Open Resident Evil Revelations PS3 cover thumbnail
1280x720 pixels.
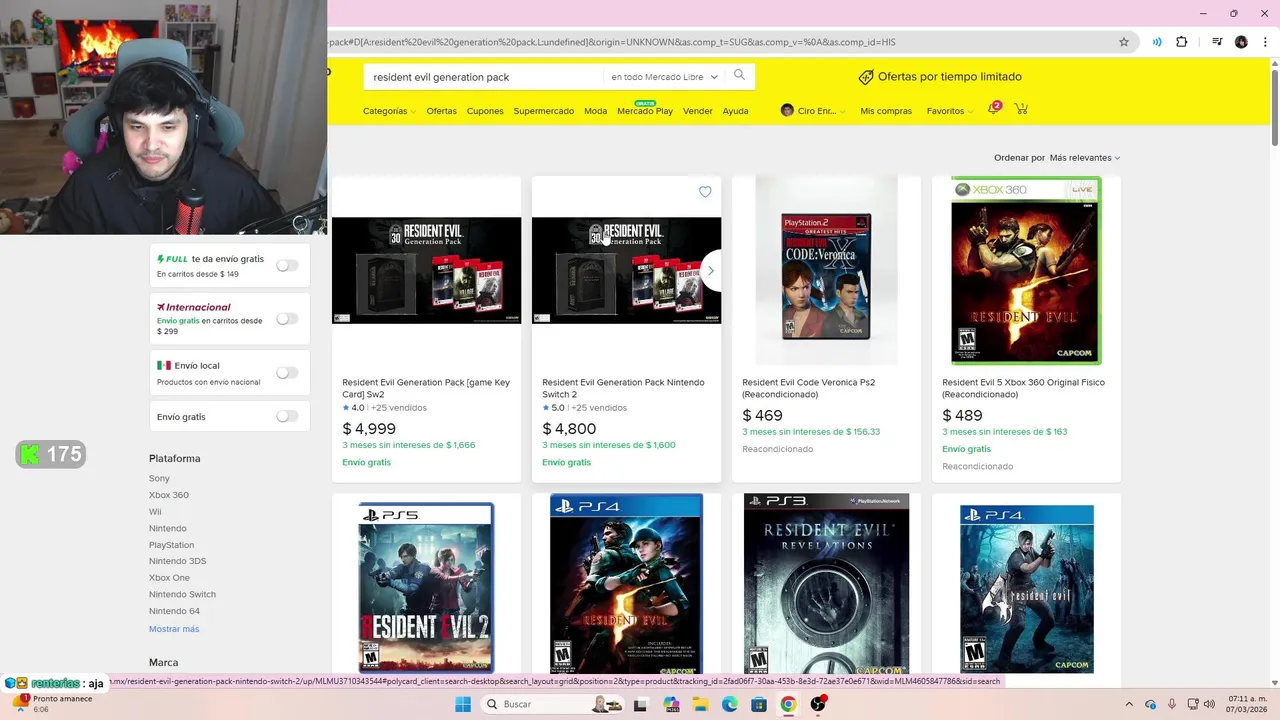[x=826, y=584]
